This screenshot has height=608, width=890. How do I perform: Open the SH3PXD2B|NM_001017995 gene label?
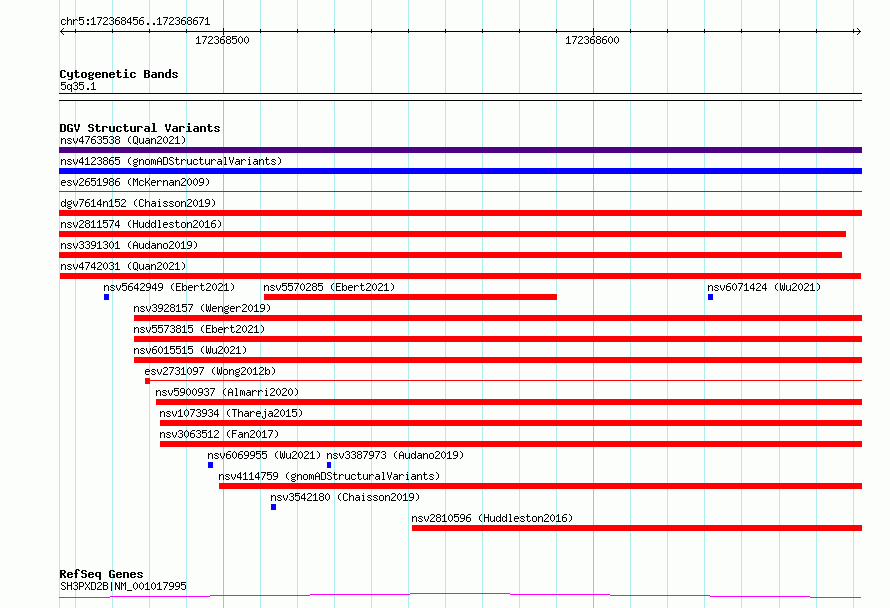pos(123,586)
